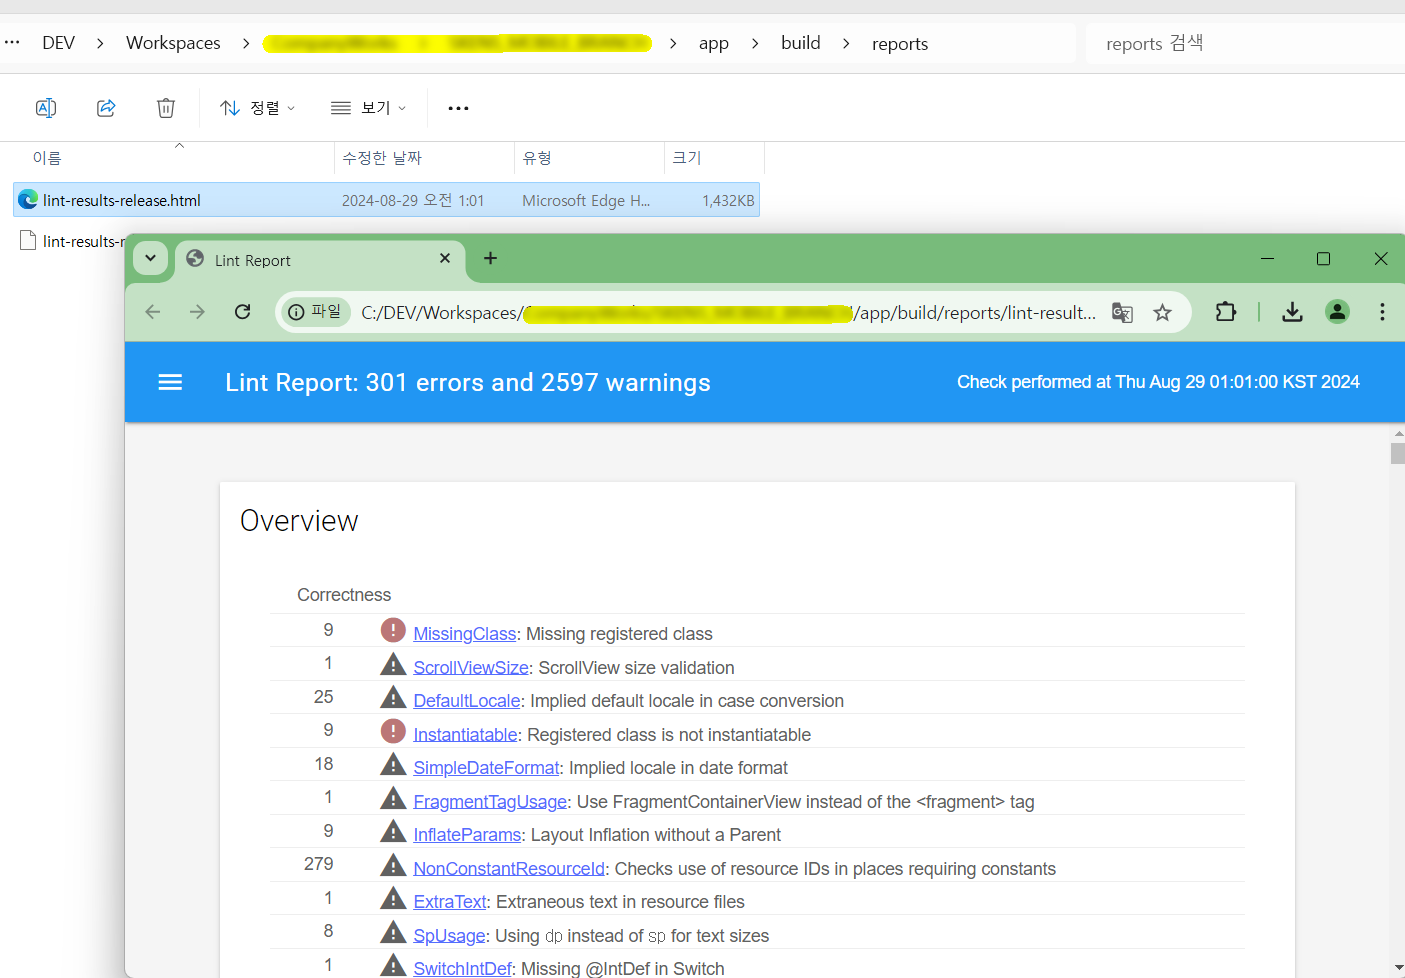Click the page scrollbar up arrow
Image resolution: width=1405 pixels, height=978 pixels.
(x=1398, y=433)
